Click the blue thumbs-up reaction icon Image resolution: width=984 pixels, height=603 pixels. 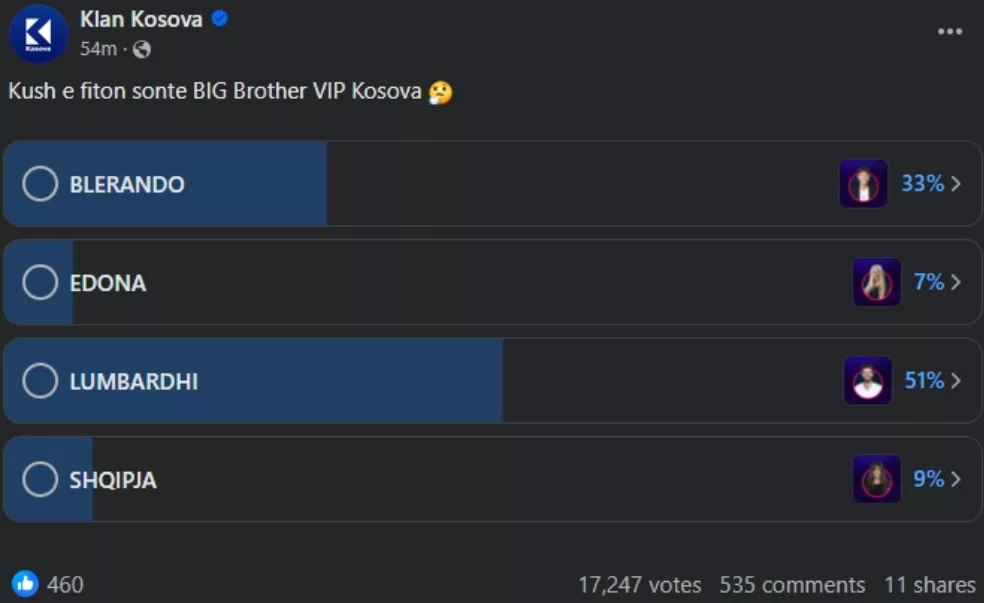click(x=25, y=584)
